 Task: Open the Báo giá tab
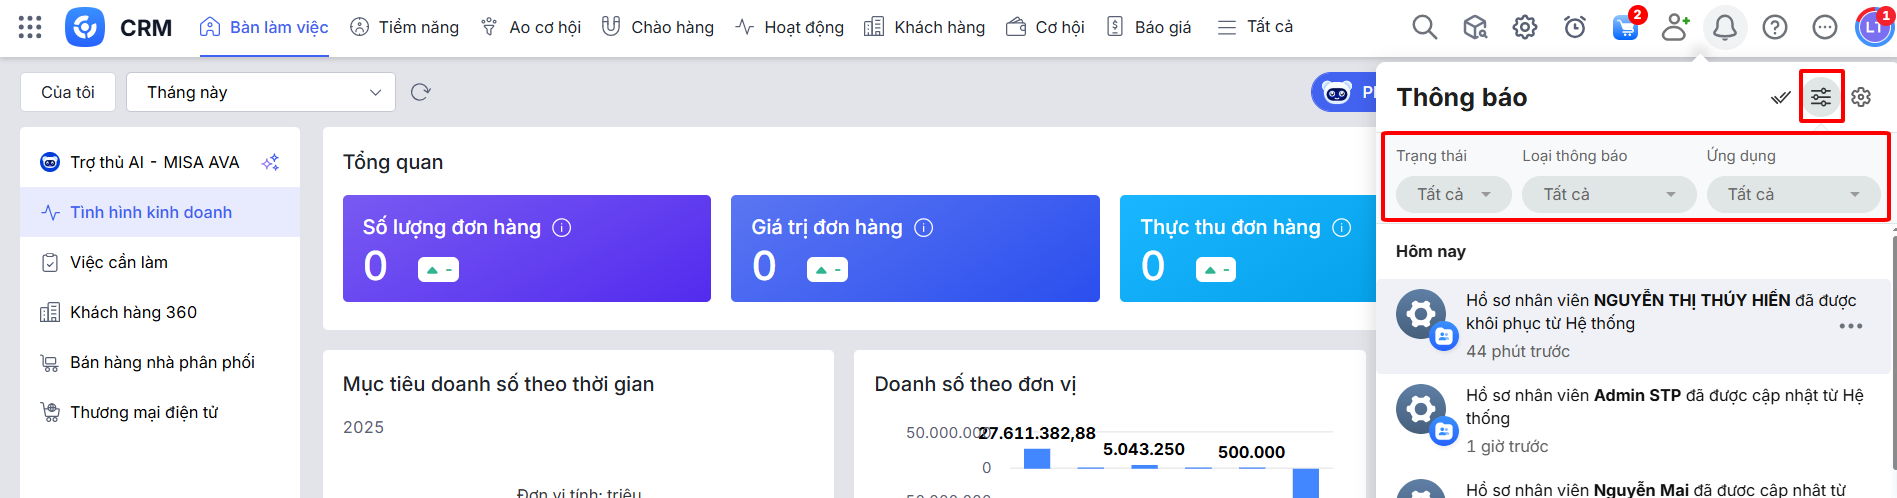click(x=1149, y=27)
